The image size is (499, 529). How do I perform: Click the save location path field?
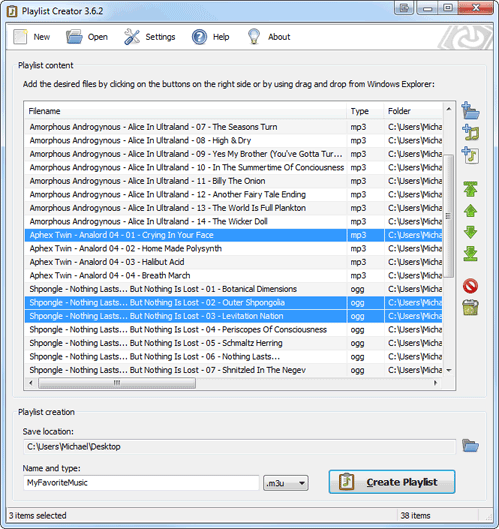(240, 447)
